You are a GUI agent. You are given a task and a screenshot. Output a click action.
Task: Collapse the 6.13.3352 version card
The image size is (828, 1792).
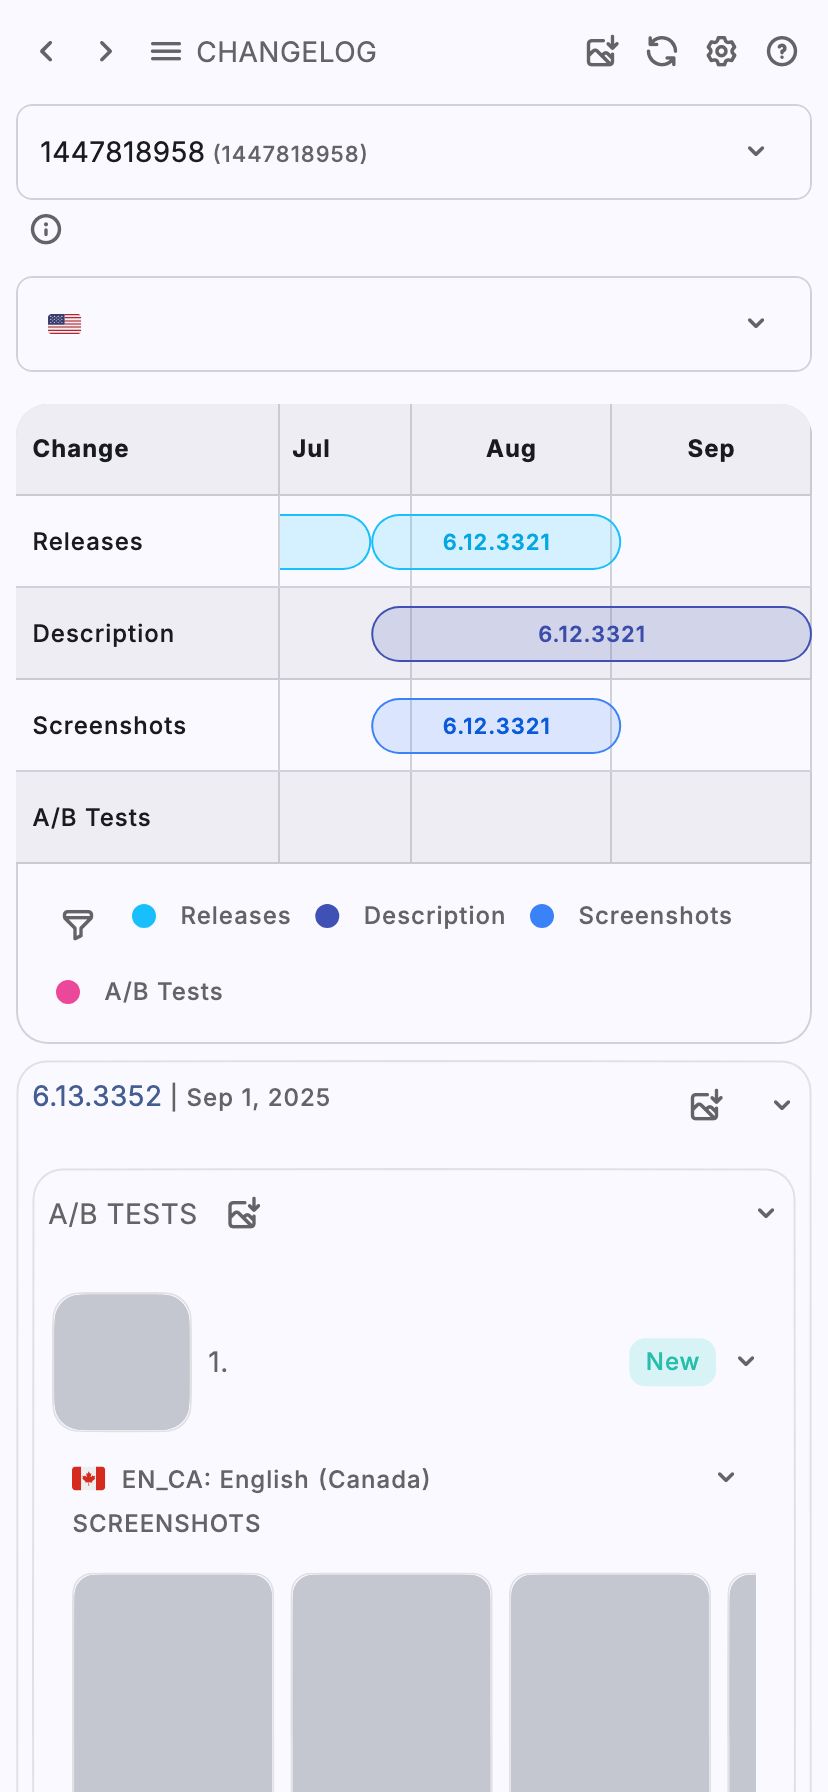coord(782,1105)
